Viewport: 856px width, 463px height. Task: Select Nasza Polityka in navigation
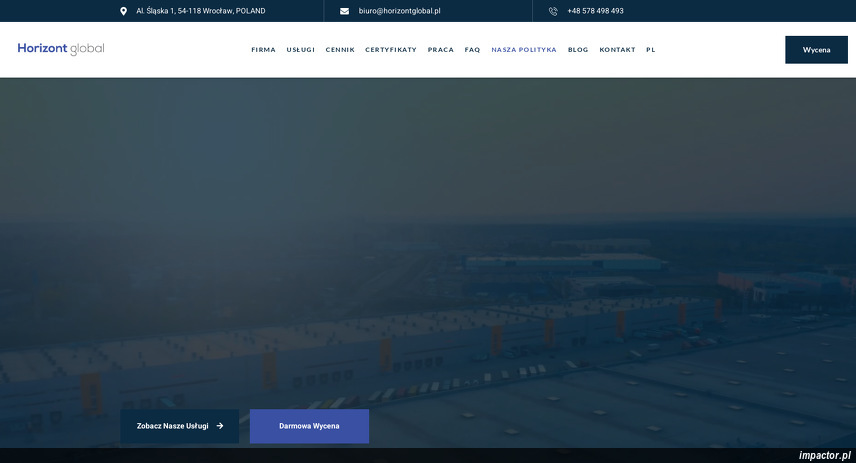click(524, 49)
